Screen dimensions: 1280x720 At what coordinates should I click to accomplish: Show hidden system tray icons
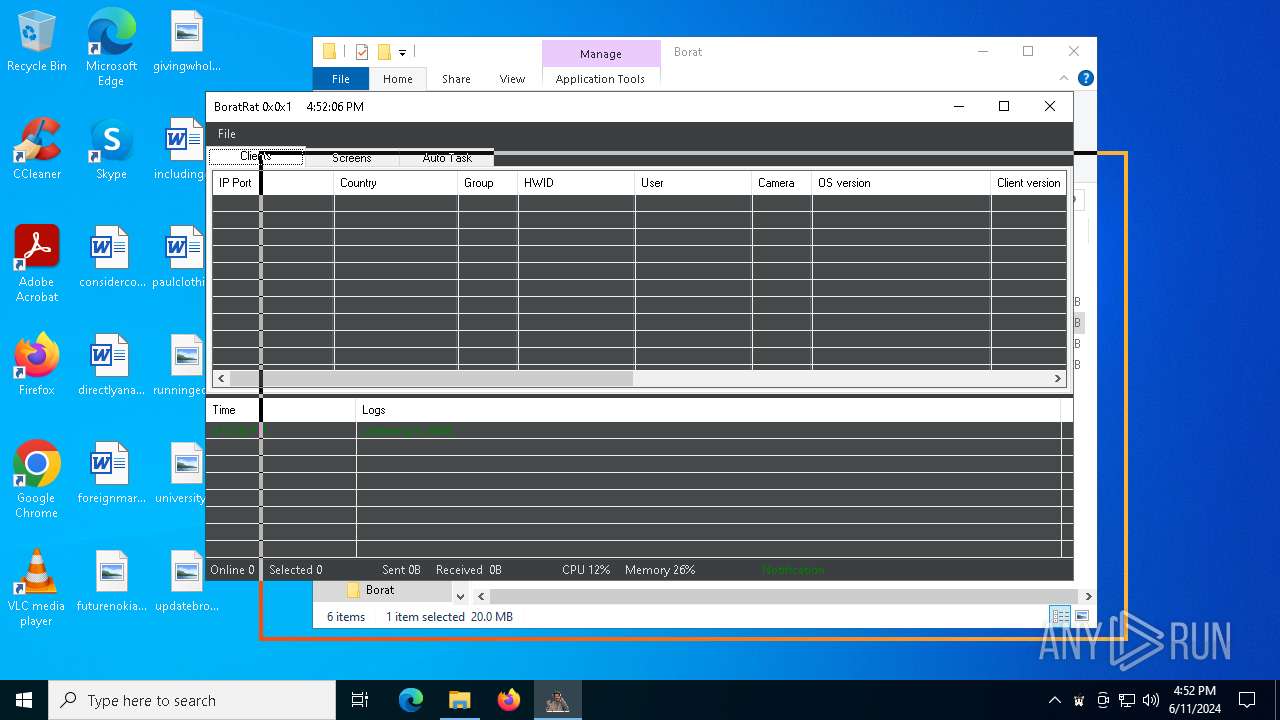click(x=1054, y=700)
